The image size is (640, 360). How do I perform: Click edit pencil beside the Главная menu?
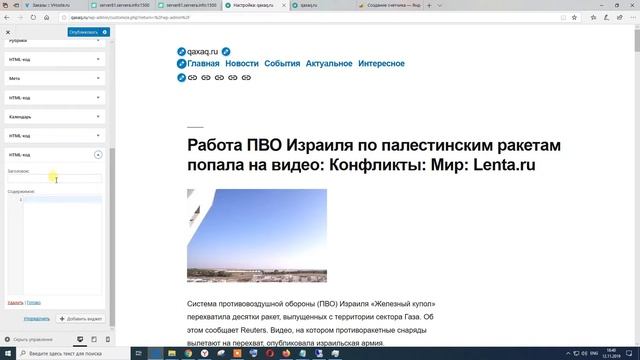(x=182, y=64)
